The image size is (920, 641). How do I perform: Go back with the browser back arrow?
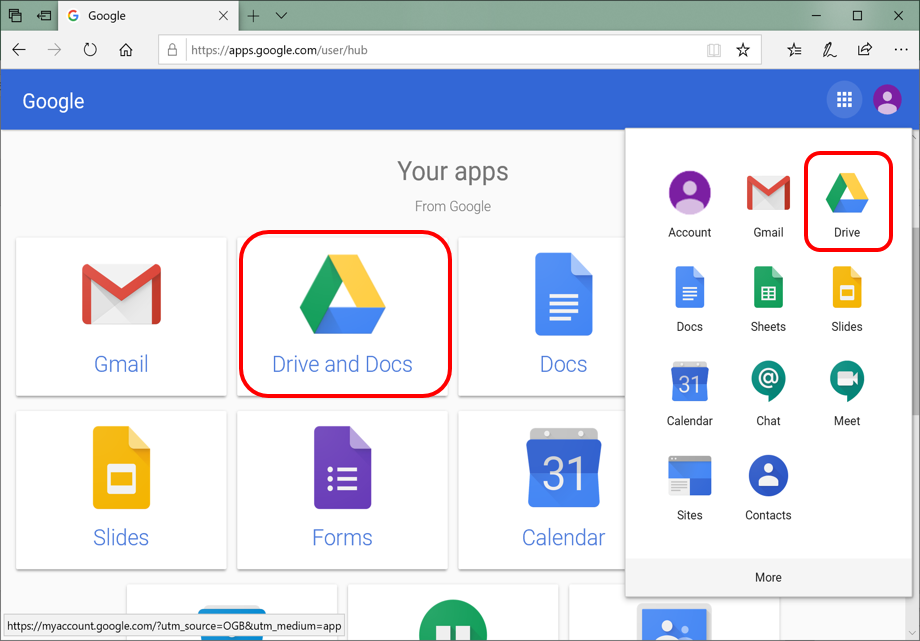pyautogui.click(x=19, y=50)
